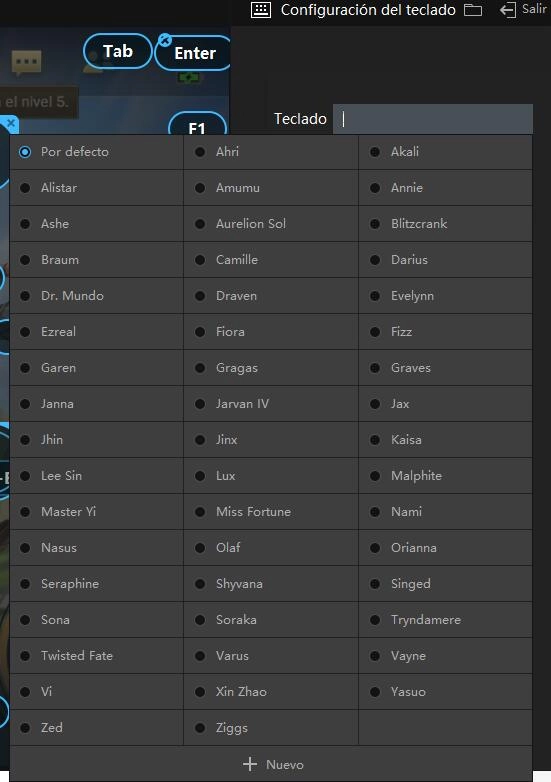Open the folder icon next to Configuración del teclado
This screenshot has width=551, height=782.
coord(473,10)
